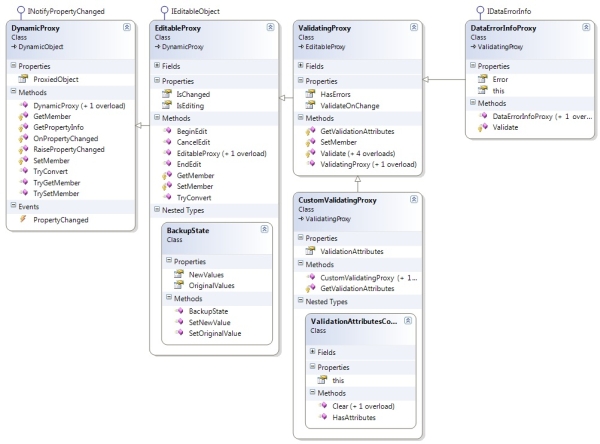The height and width of the screenshot is (444, 600).
Task: Click the DynamicObject base type label
Action: pos(41,47)
